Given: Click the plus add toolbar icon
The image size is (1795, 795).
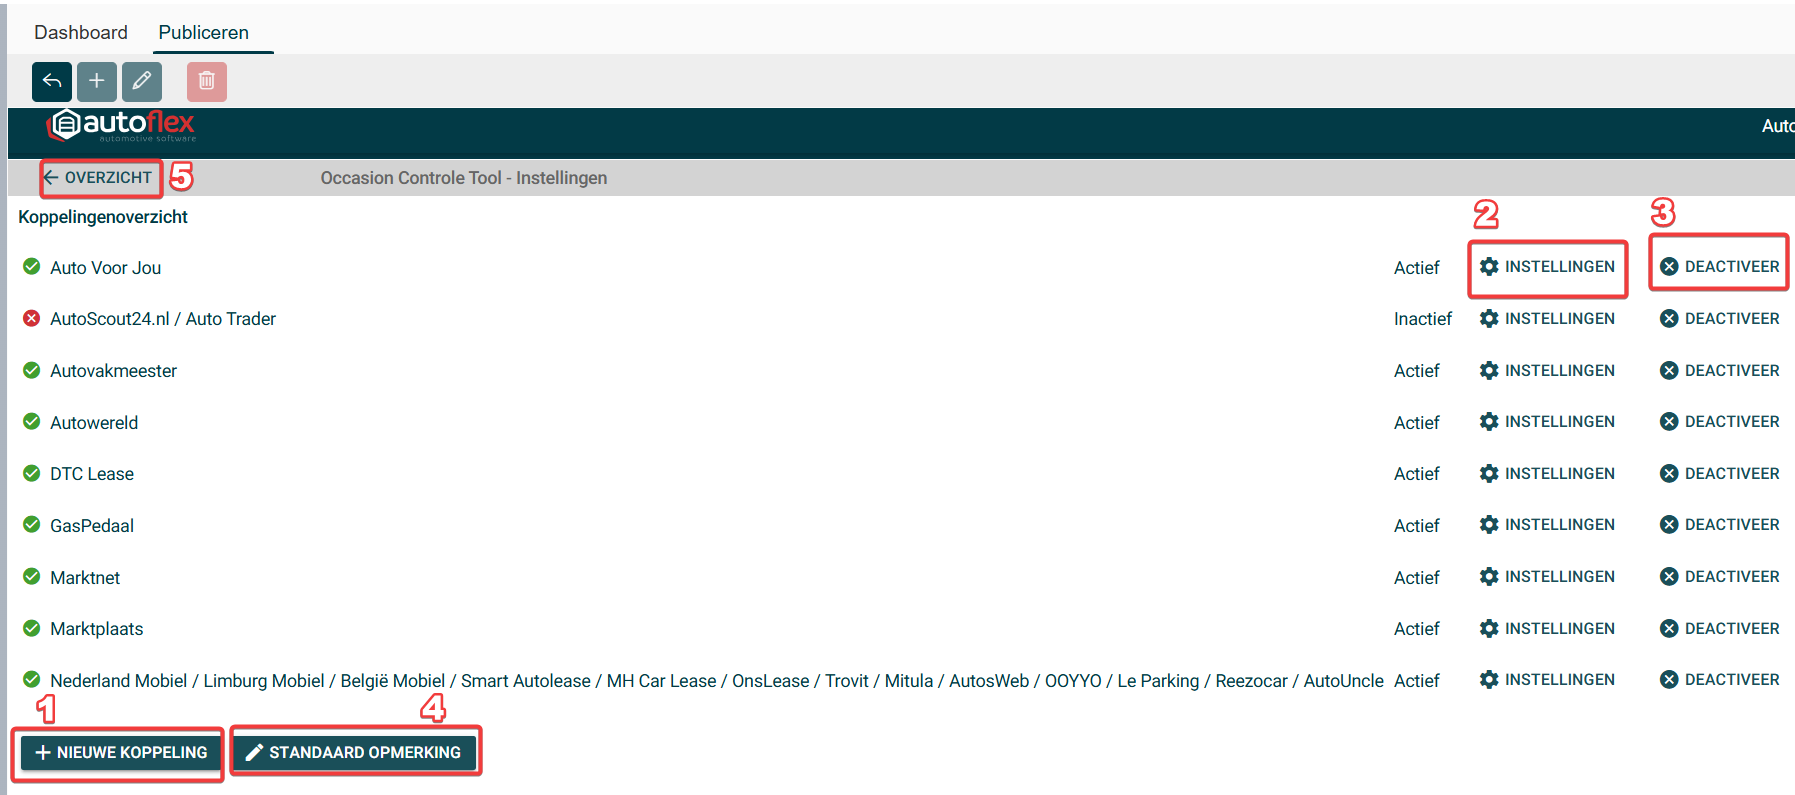Looking at the screenshot, I should click(97, 81).
